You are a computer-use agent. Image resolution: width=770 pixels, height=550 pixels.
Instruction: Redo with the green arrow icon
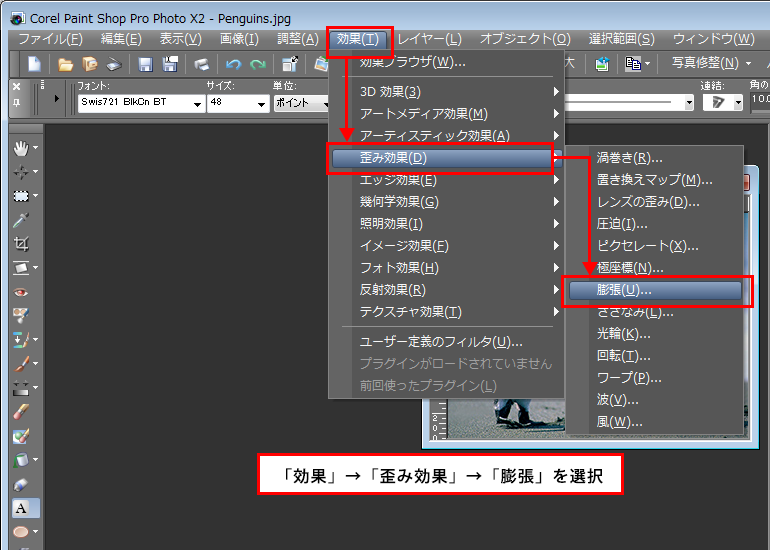(258, 64)
